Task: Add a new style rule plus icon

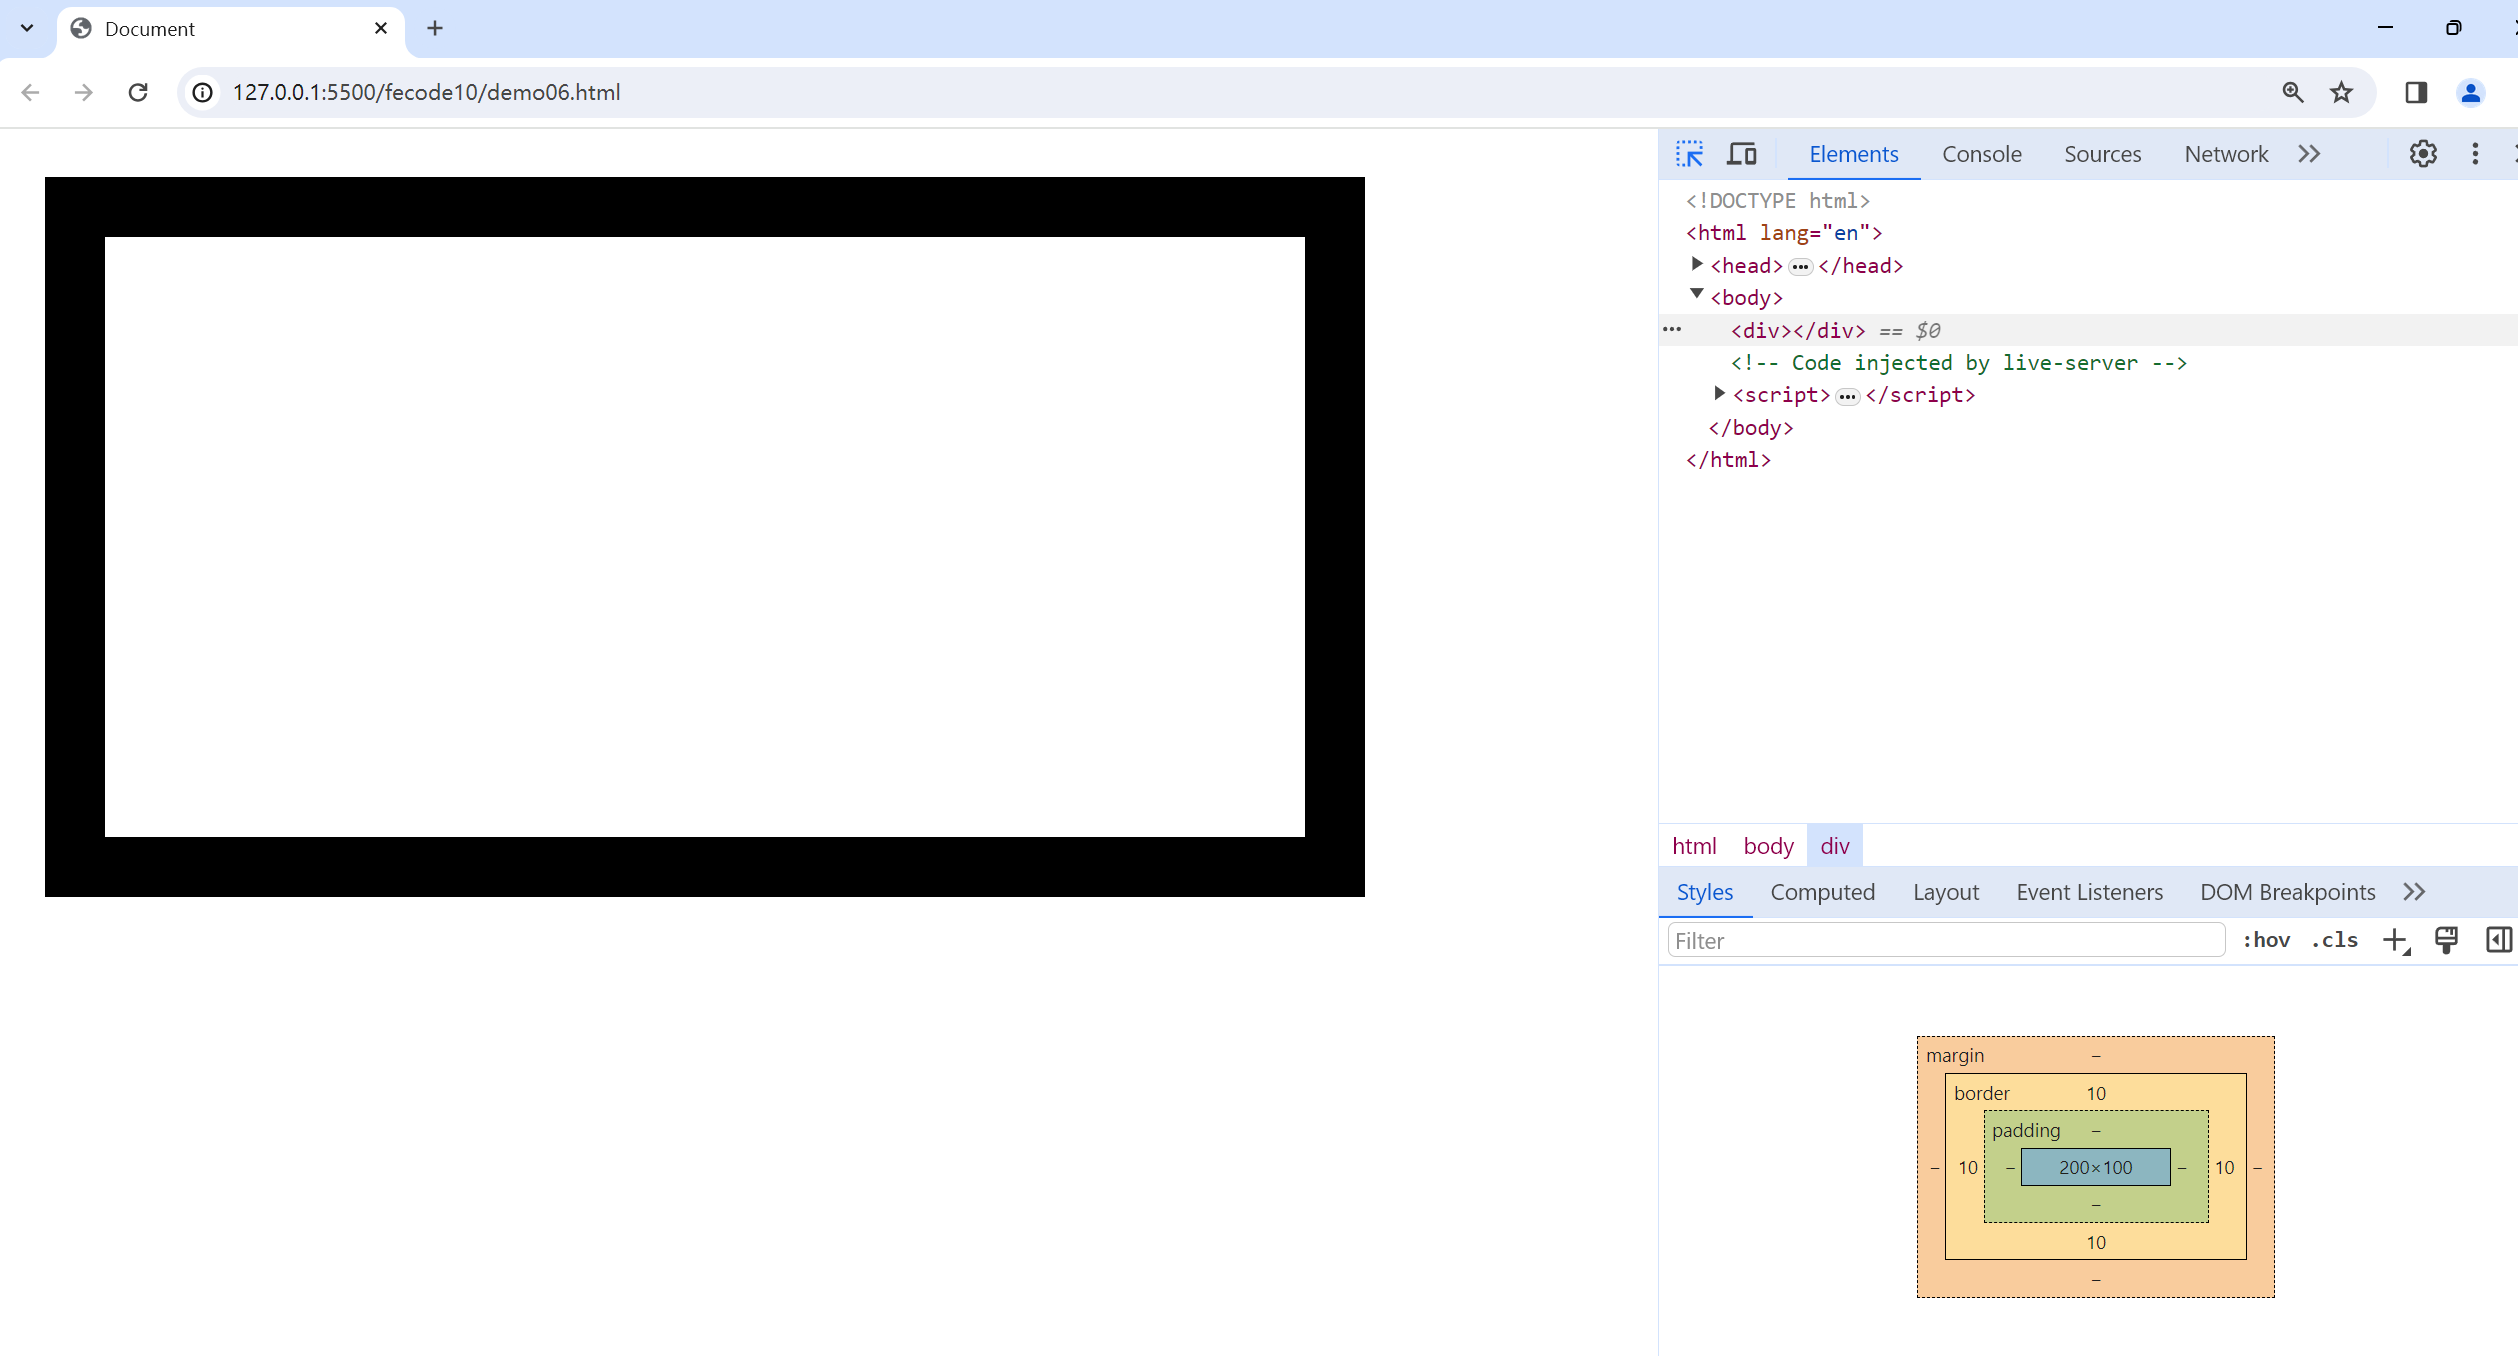Action: [x=2396, y=940]
